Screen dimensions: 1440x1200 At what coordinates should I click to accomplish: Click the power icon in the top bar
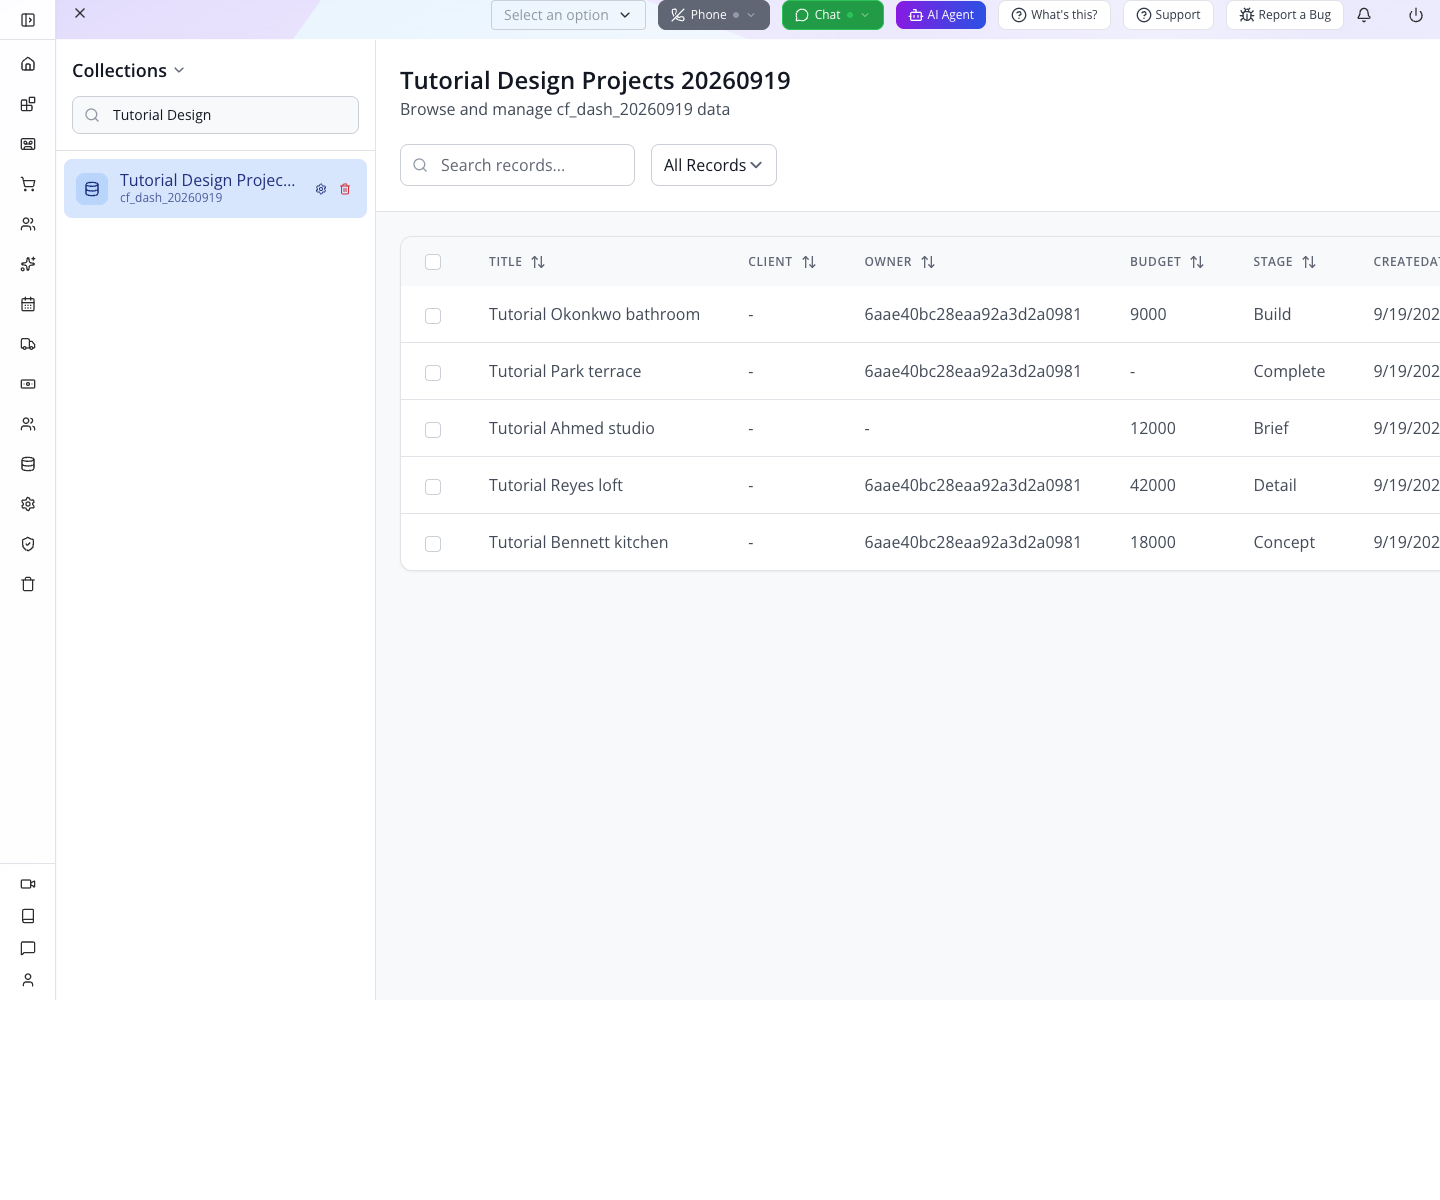(x=1416, y=15)
